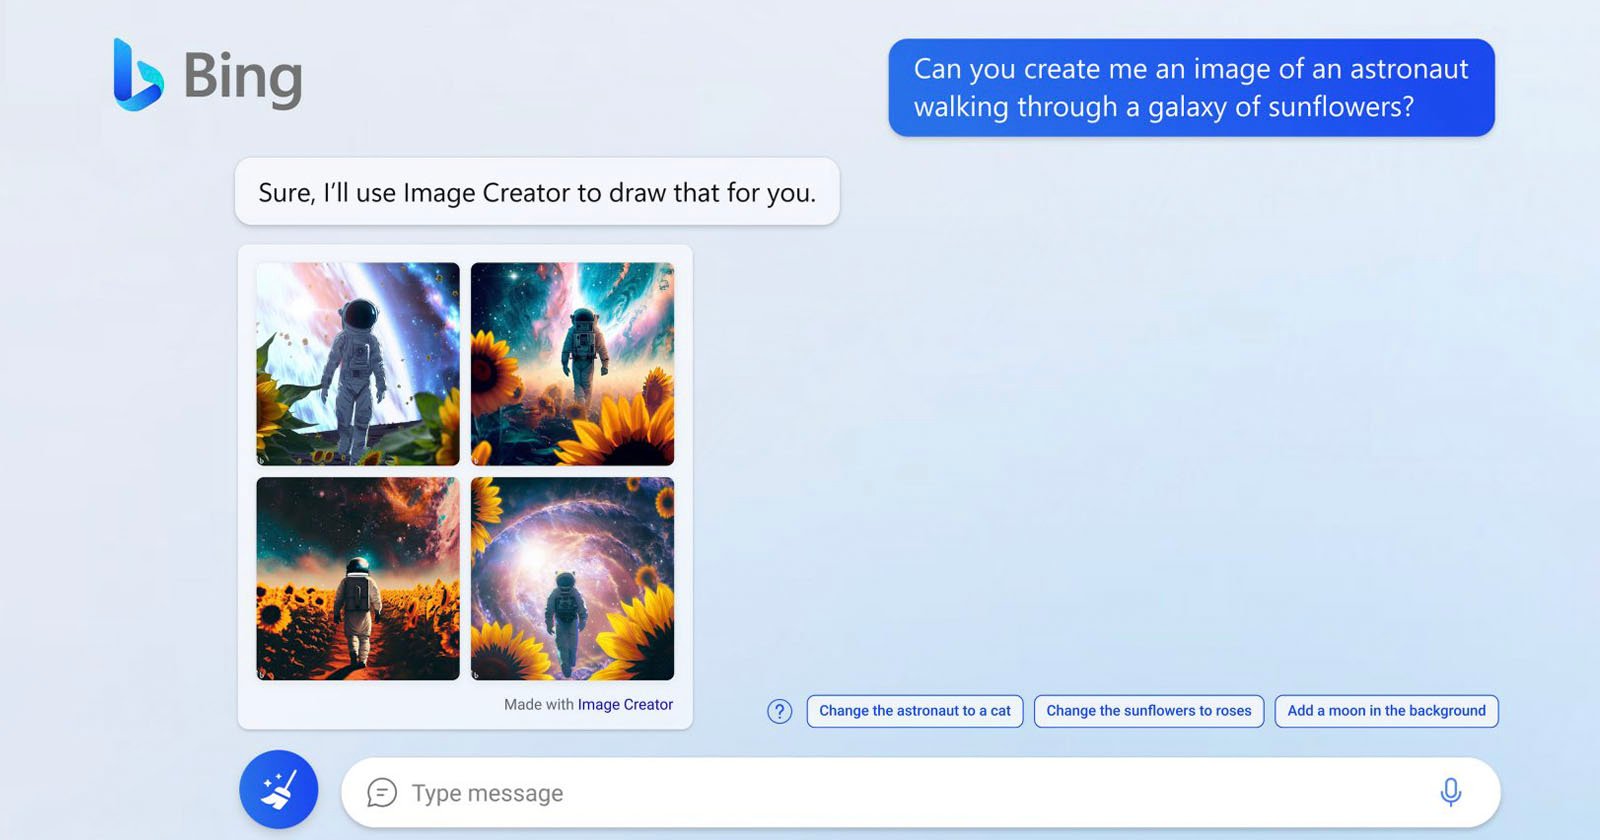This screenshot has width=1600, height=840.
Task: Click the new topic broom button
Action: coord(279,790)
